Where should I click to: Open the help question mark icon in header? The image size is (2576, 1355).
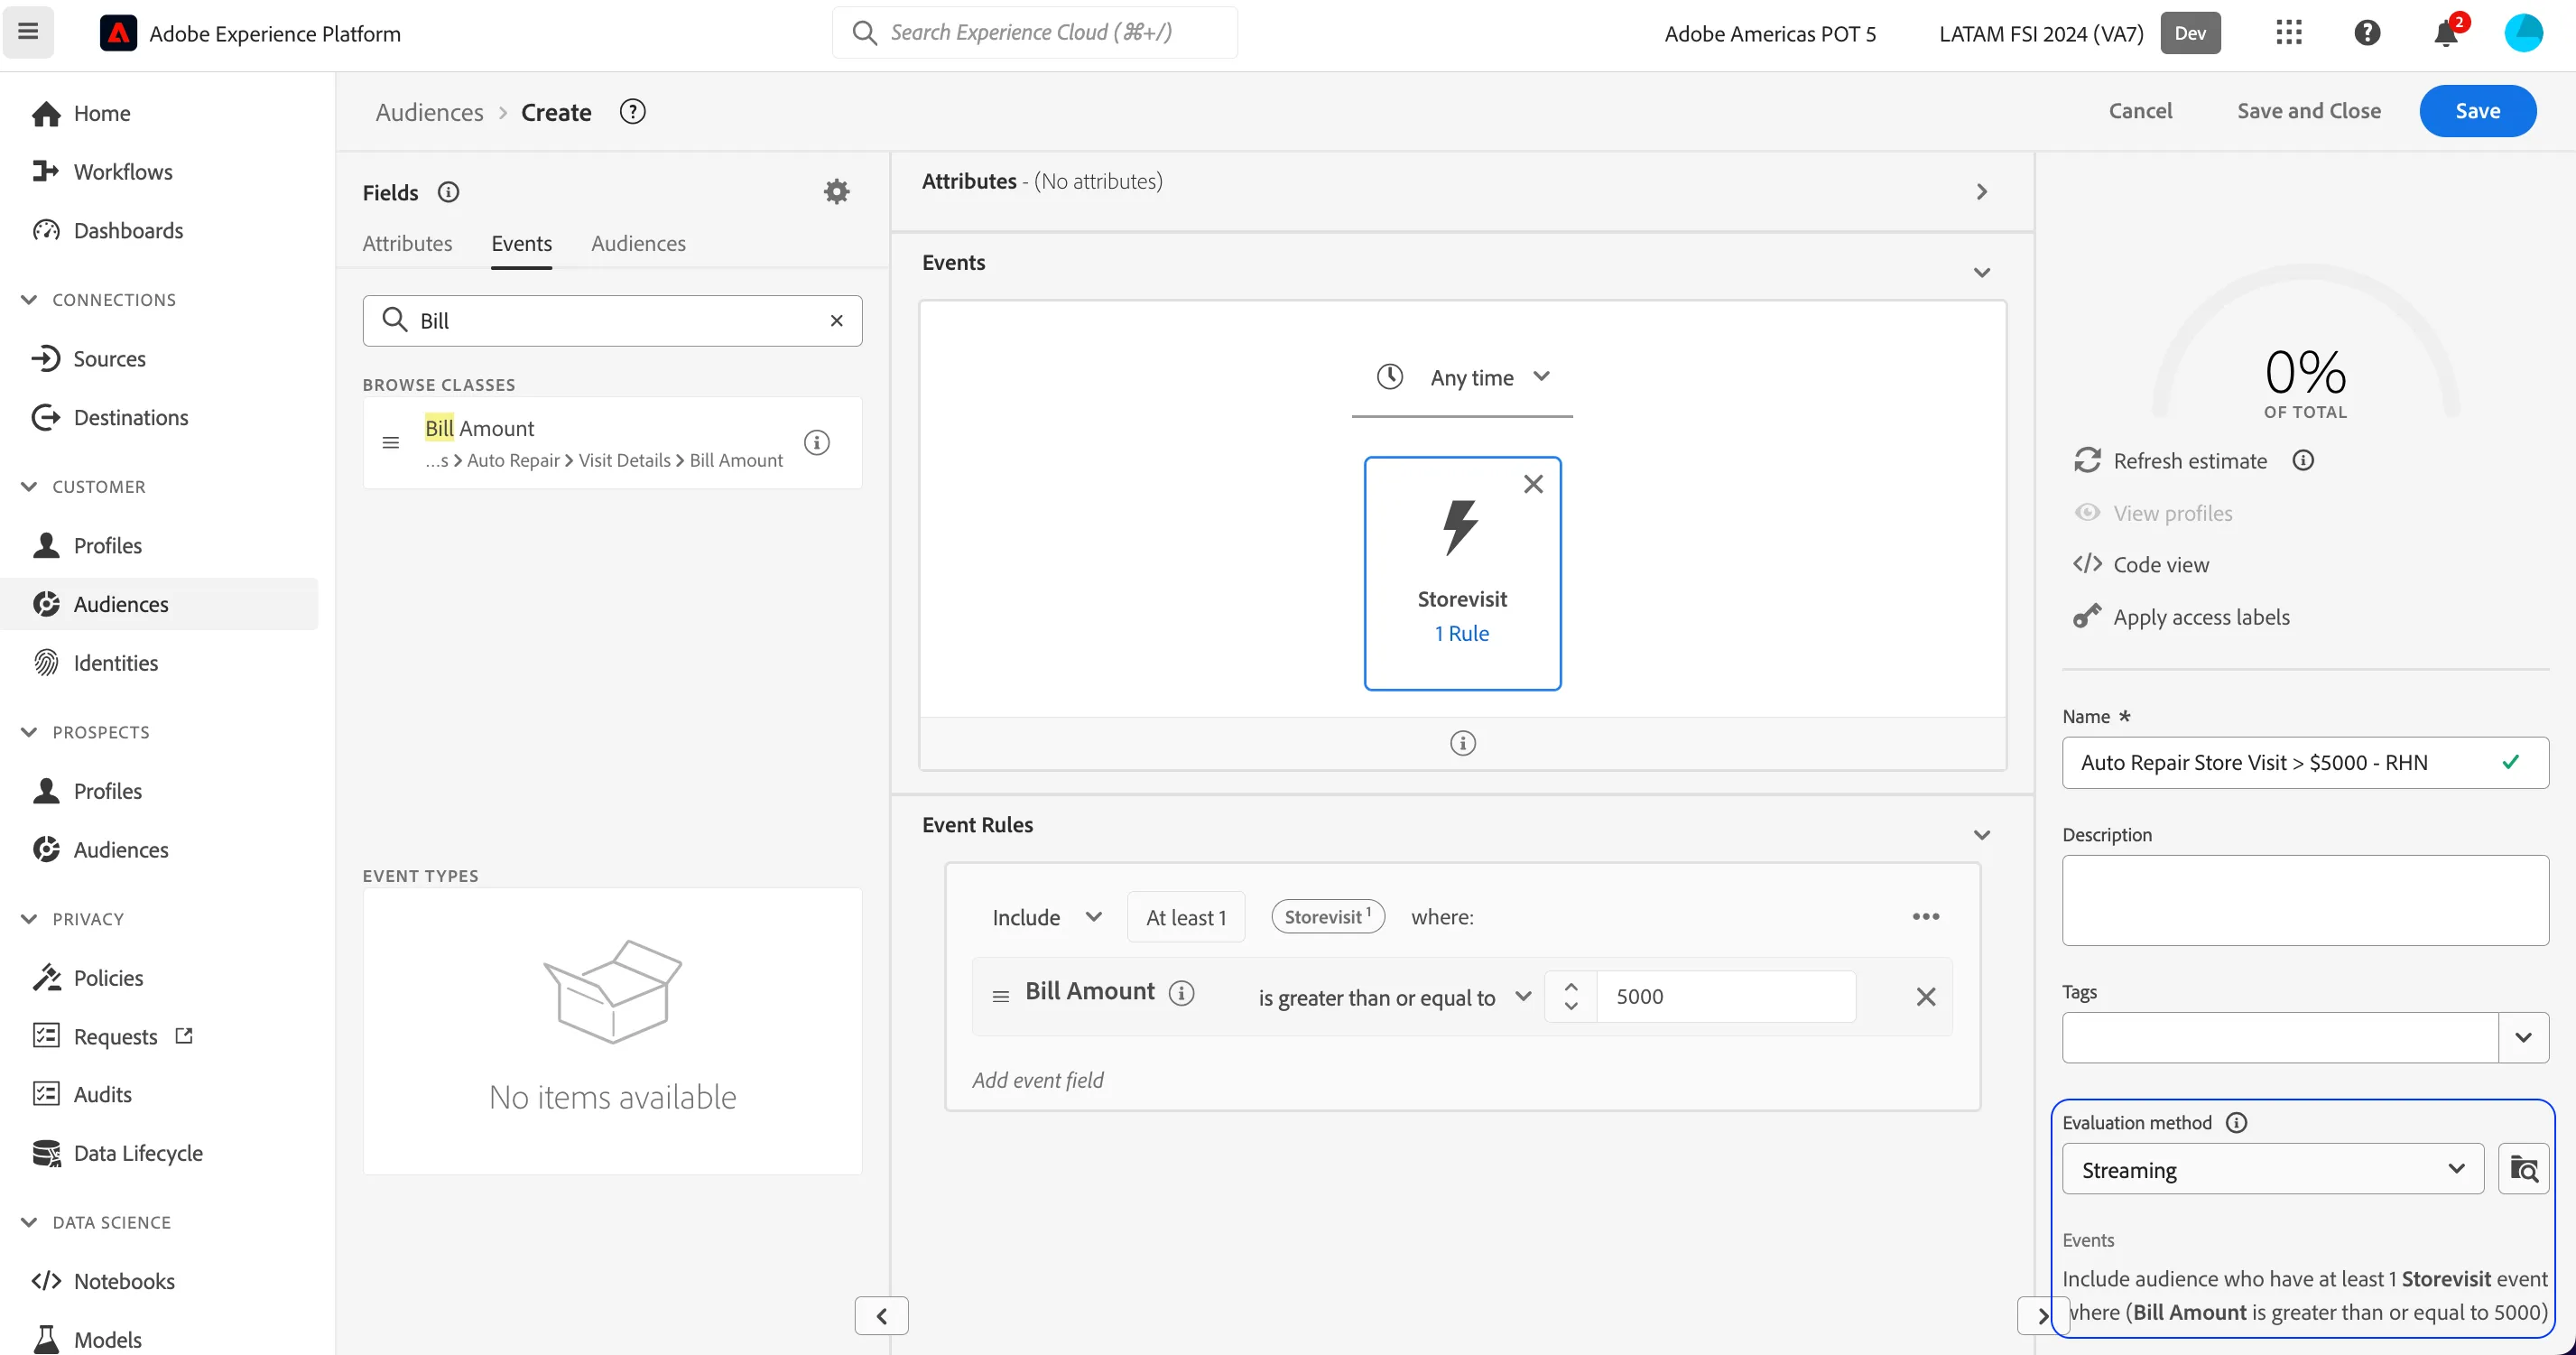pyautogui.click(x=2366, y=33)
